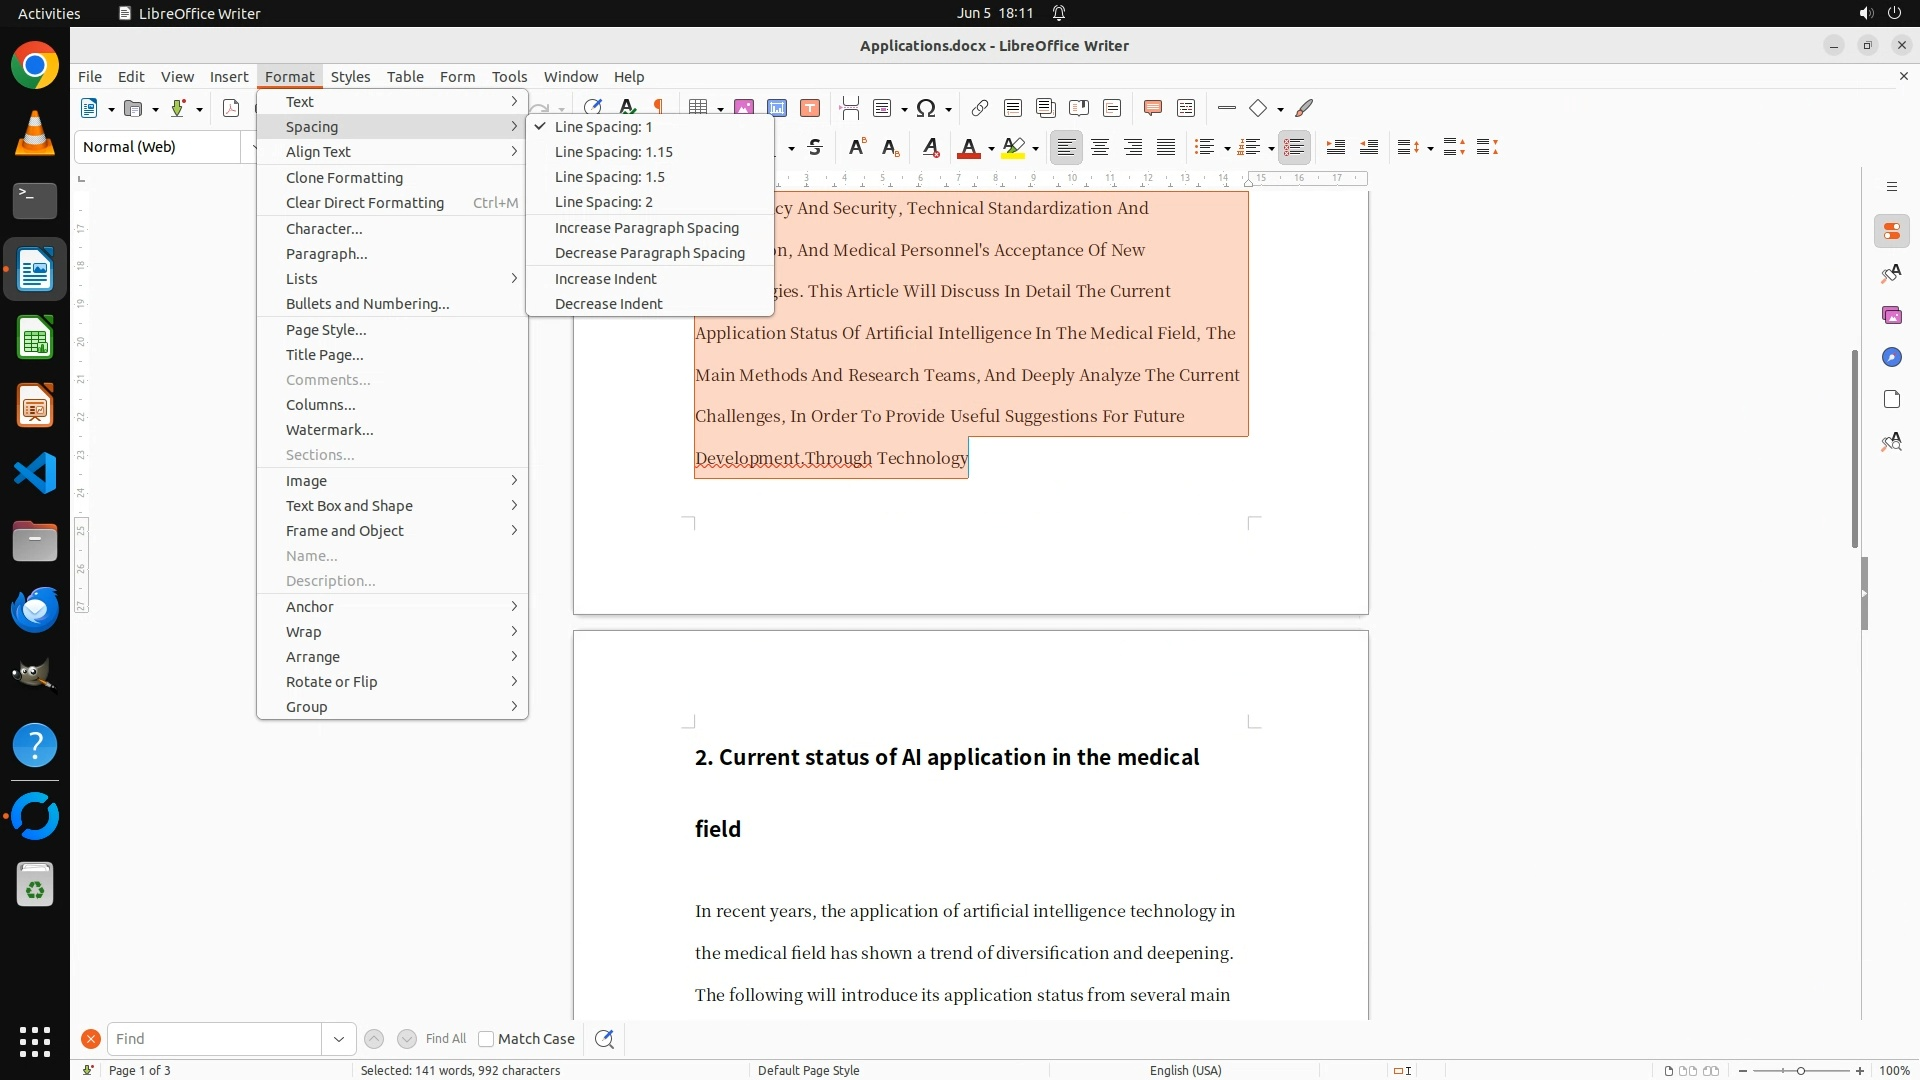Click the Insert Comment speech bubble icon
This screenshot has width=1920, height=1080.
pyautogui.click(x=1152, y=108)
